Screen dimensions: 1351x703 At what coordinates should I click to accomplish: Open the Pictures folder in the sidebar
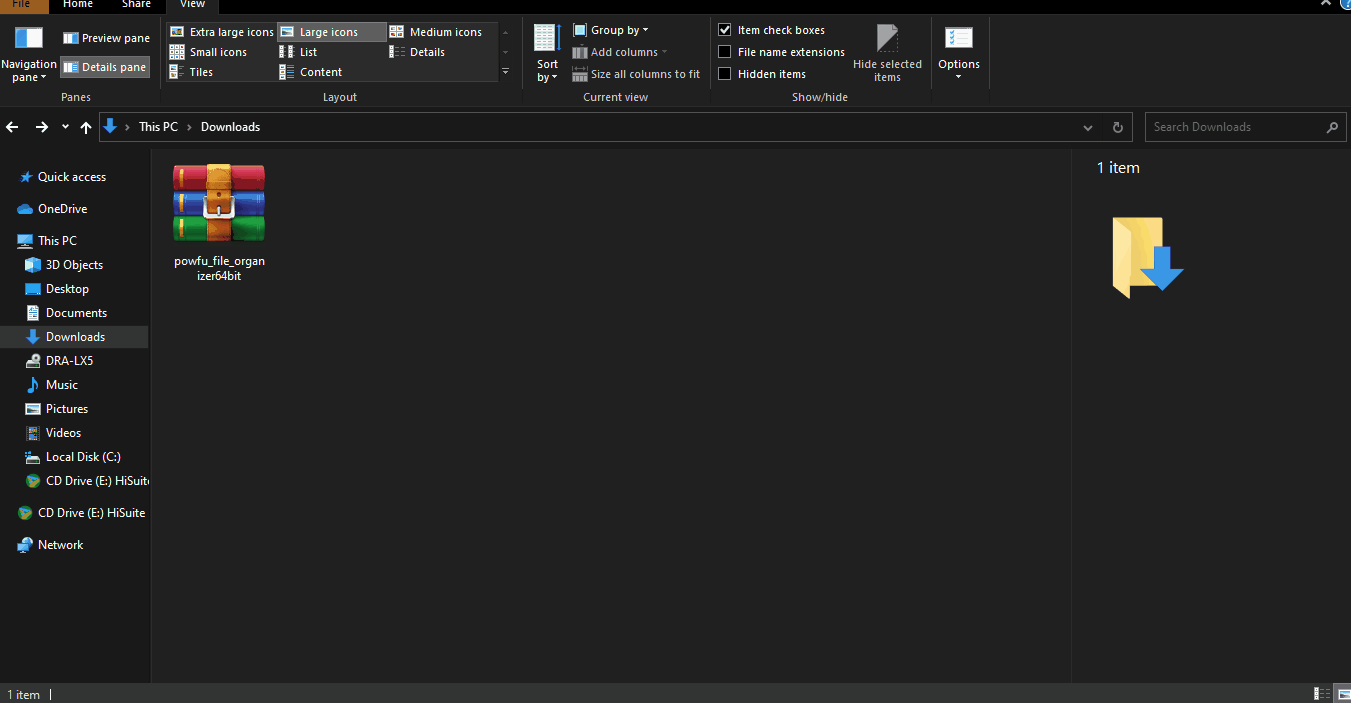click(x=67, y=408)
